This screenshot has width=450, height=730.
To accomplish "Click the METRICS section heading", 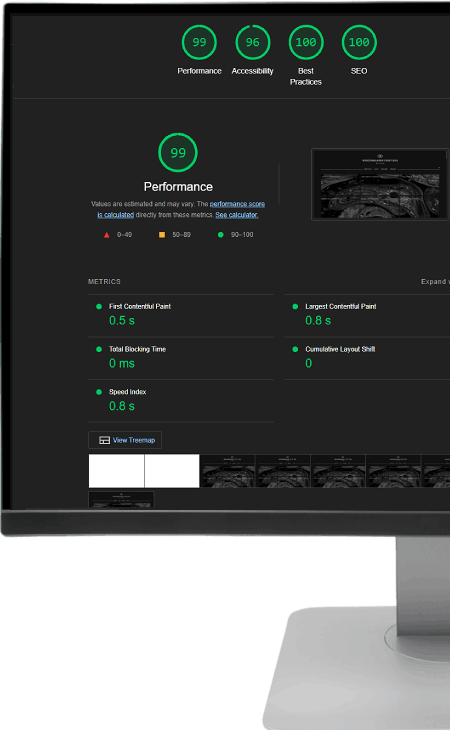I will click(104, 282).
